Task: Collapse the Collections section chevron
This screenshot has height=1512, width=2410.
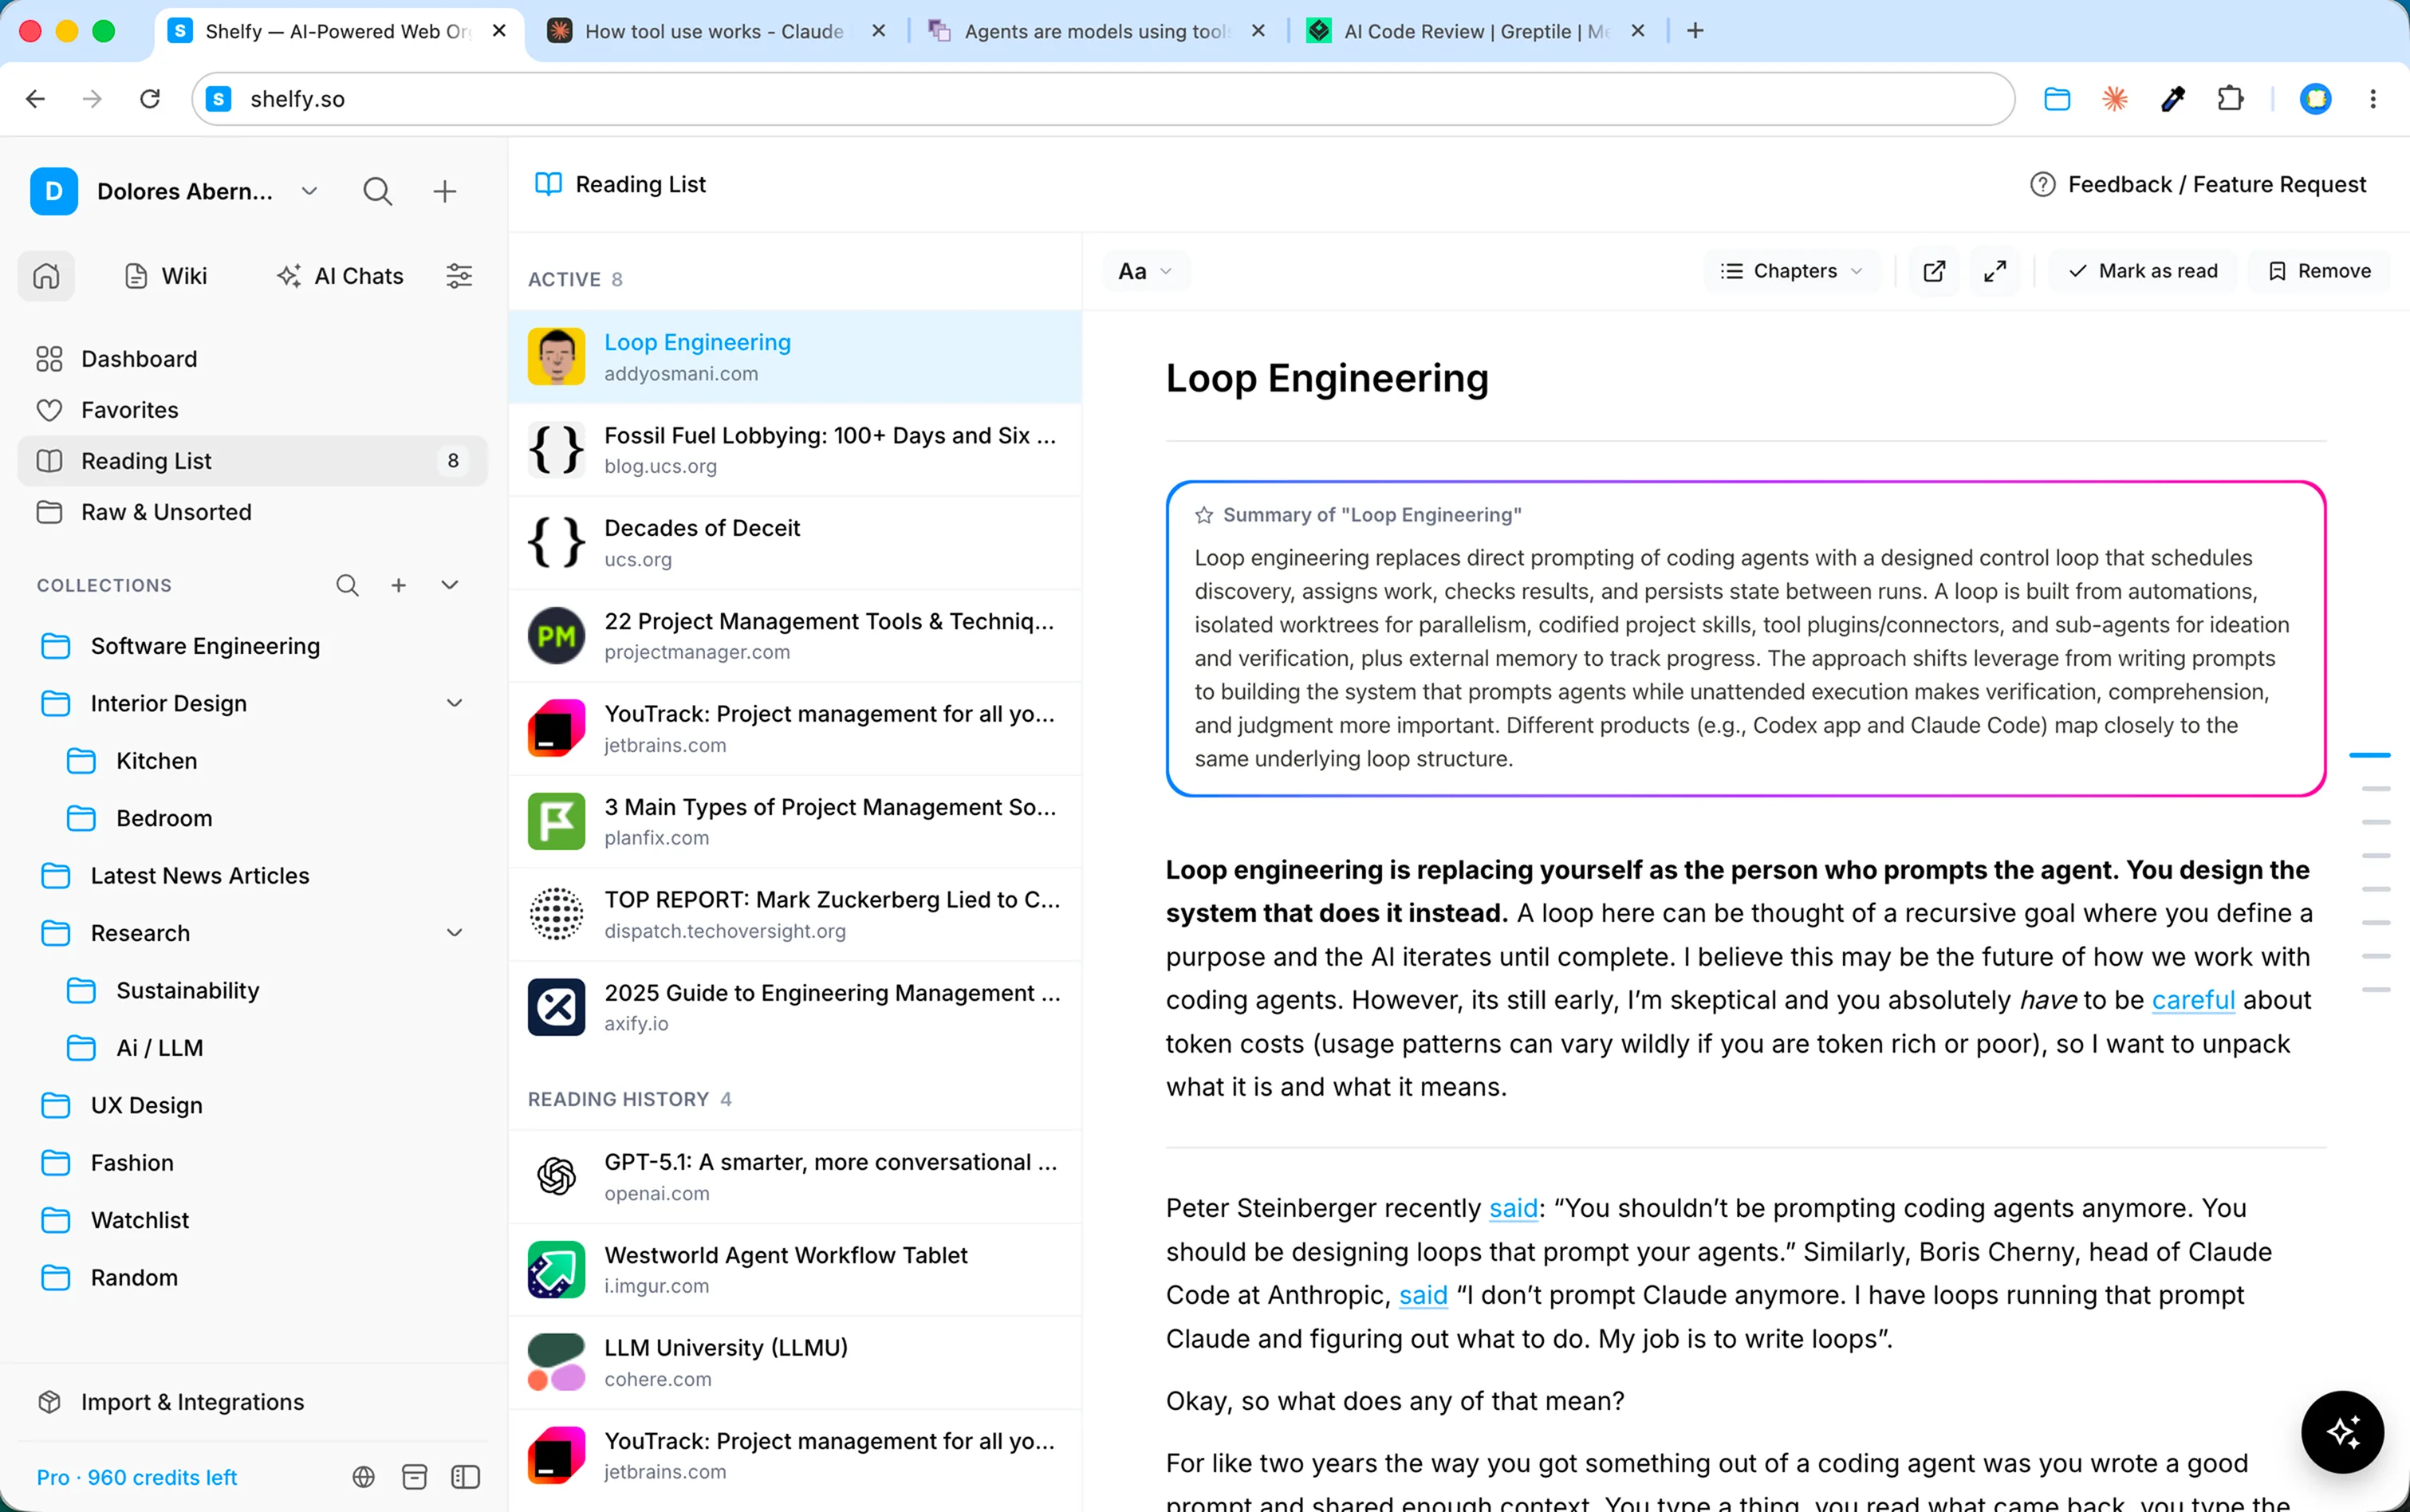Action: point(450,585)
